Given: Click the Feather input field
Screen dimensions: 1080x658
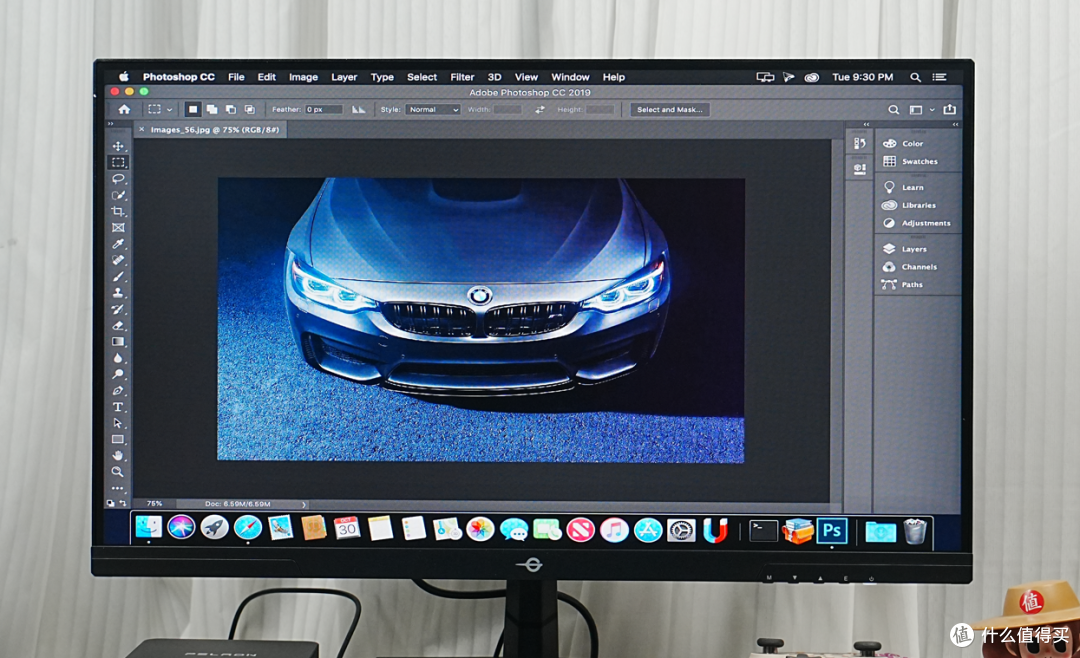Looking at the screenshot, I should pyautogui.click(x=324, y=110).
